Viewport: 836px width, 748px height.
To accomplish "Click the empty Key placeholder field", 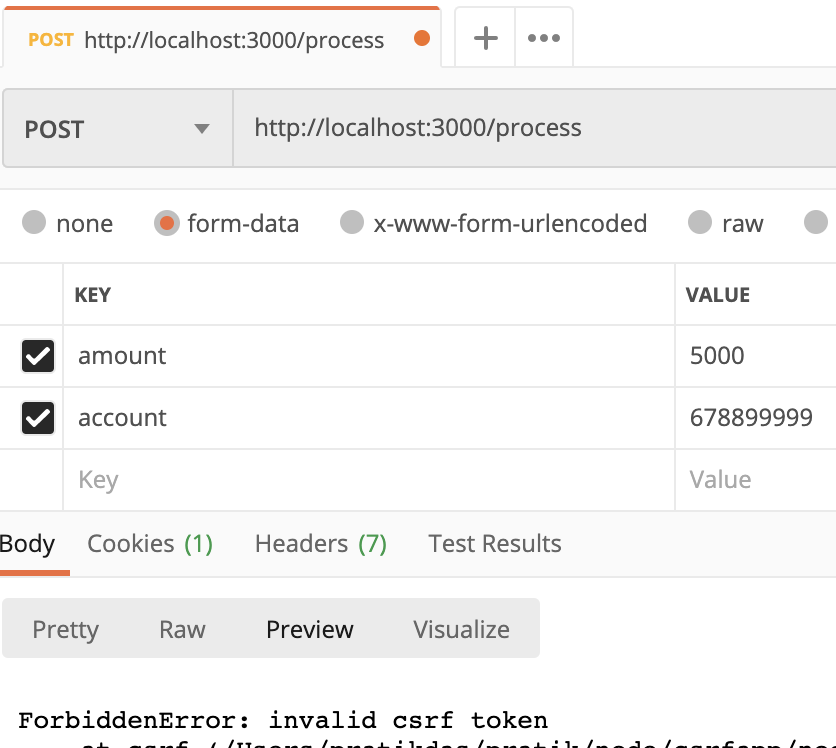I will click(x=369, y=480).
